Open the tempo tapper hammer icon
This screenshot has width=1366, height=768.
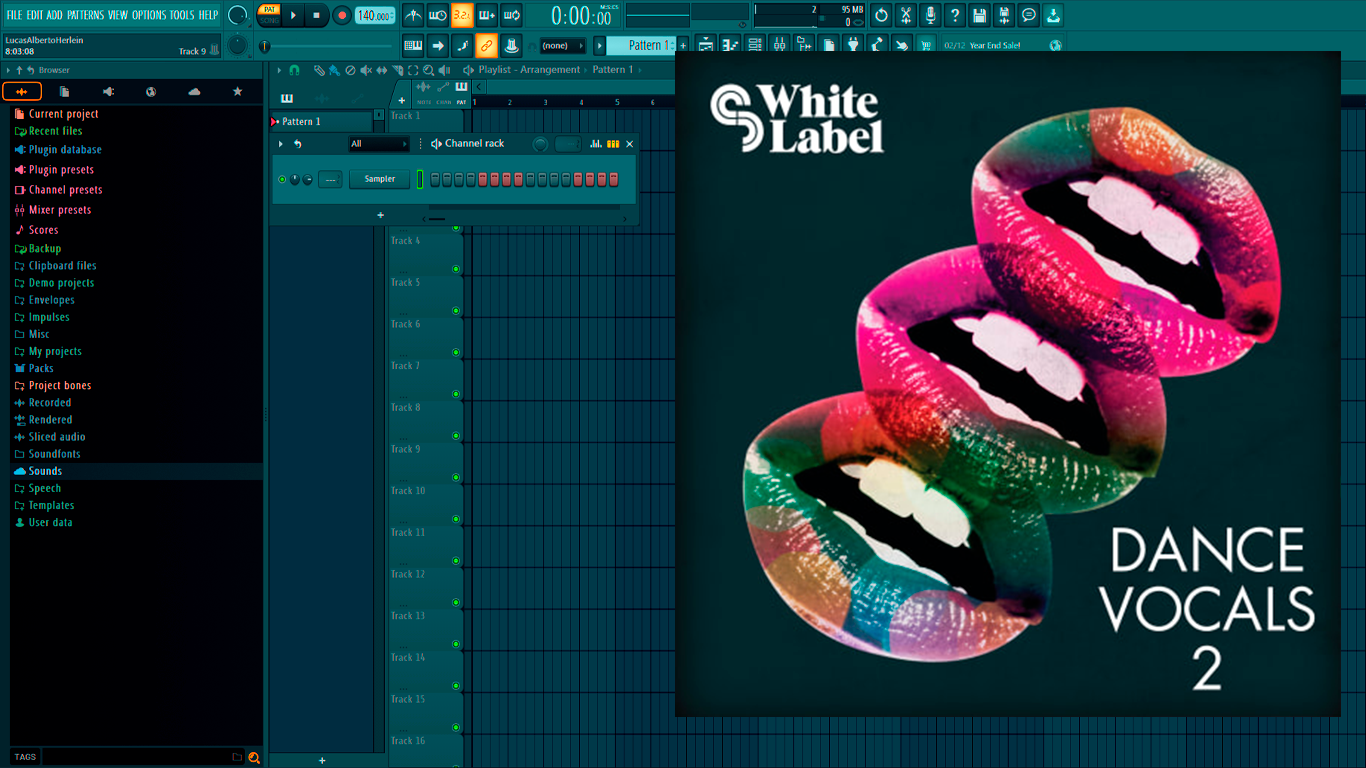pyautogui.click(x=878, y=45)
